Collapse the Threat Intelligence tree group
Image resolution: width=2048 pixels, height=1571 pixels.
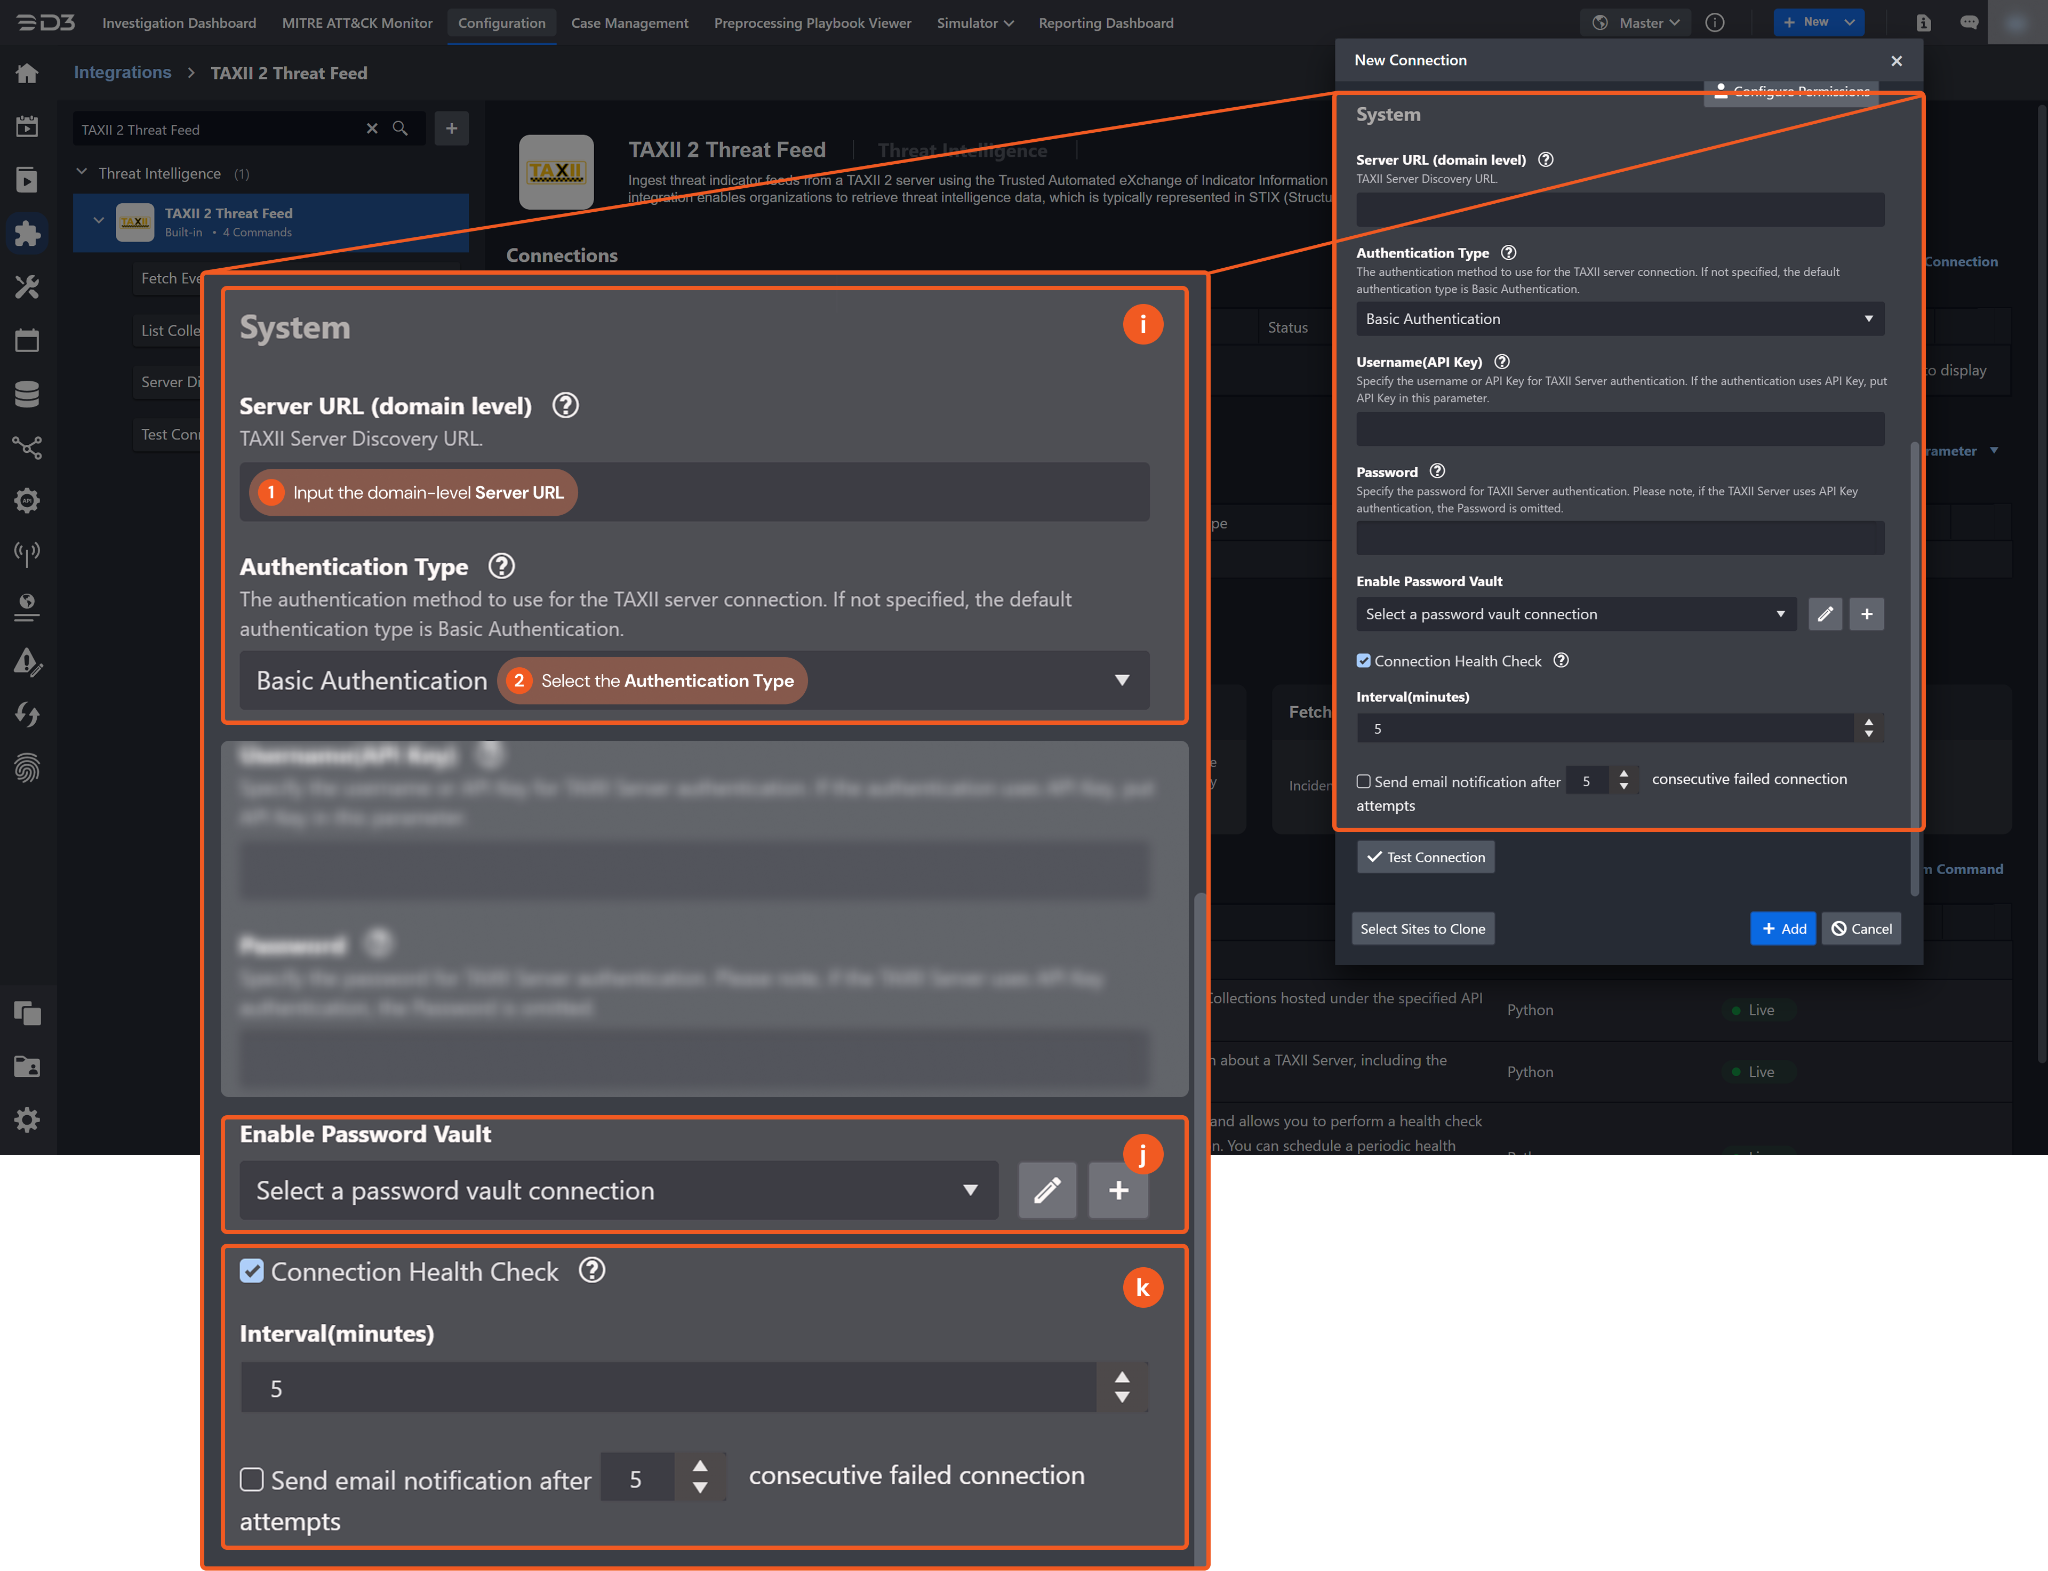pos(82,173)
